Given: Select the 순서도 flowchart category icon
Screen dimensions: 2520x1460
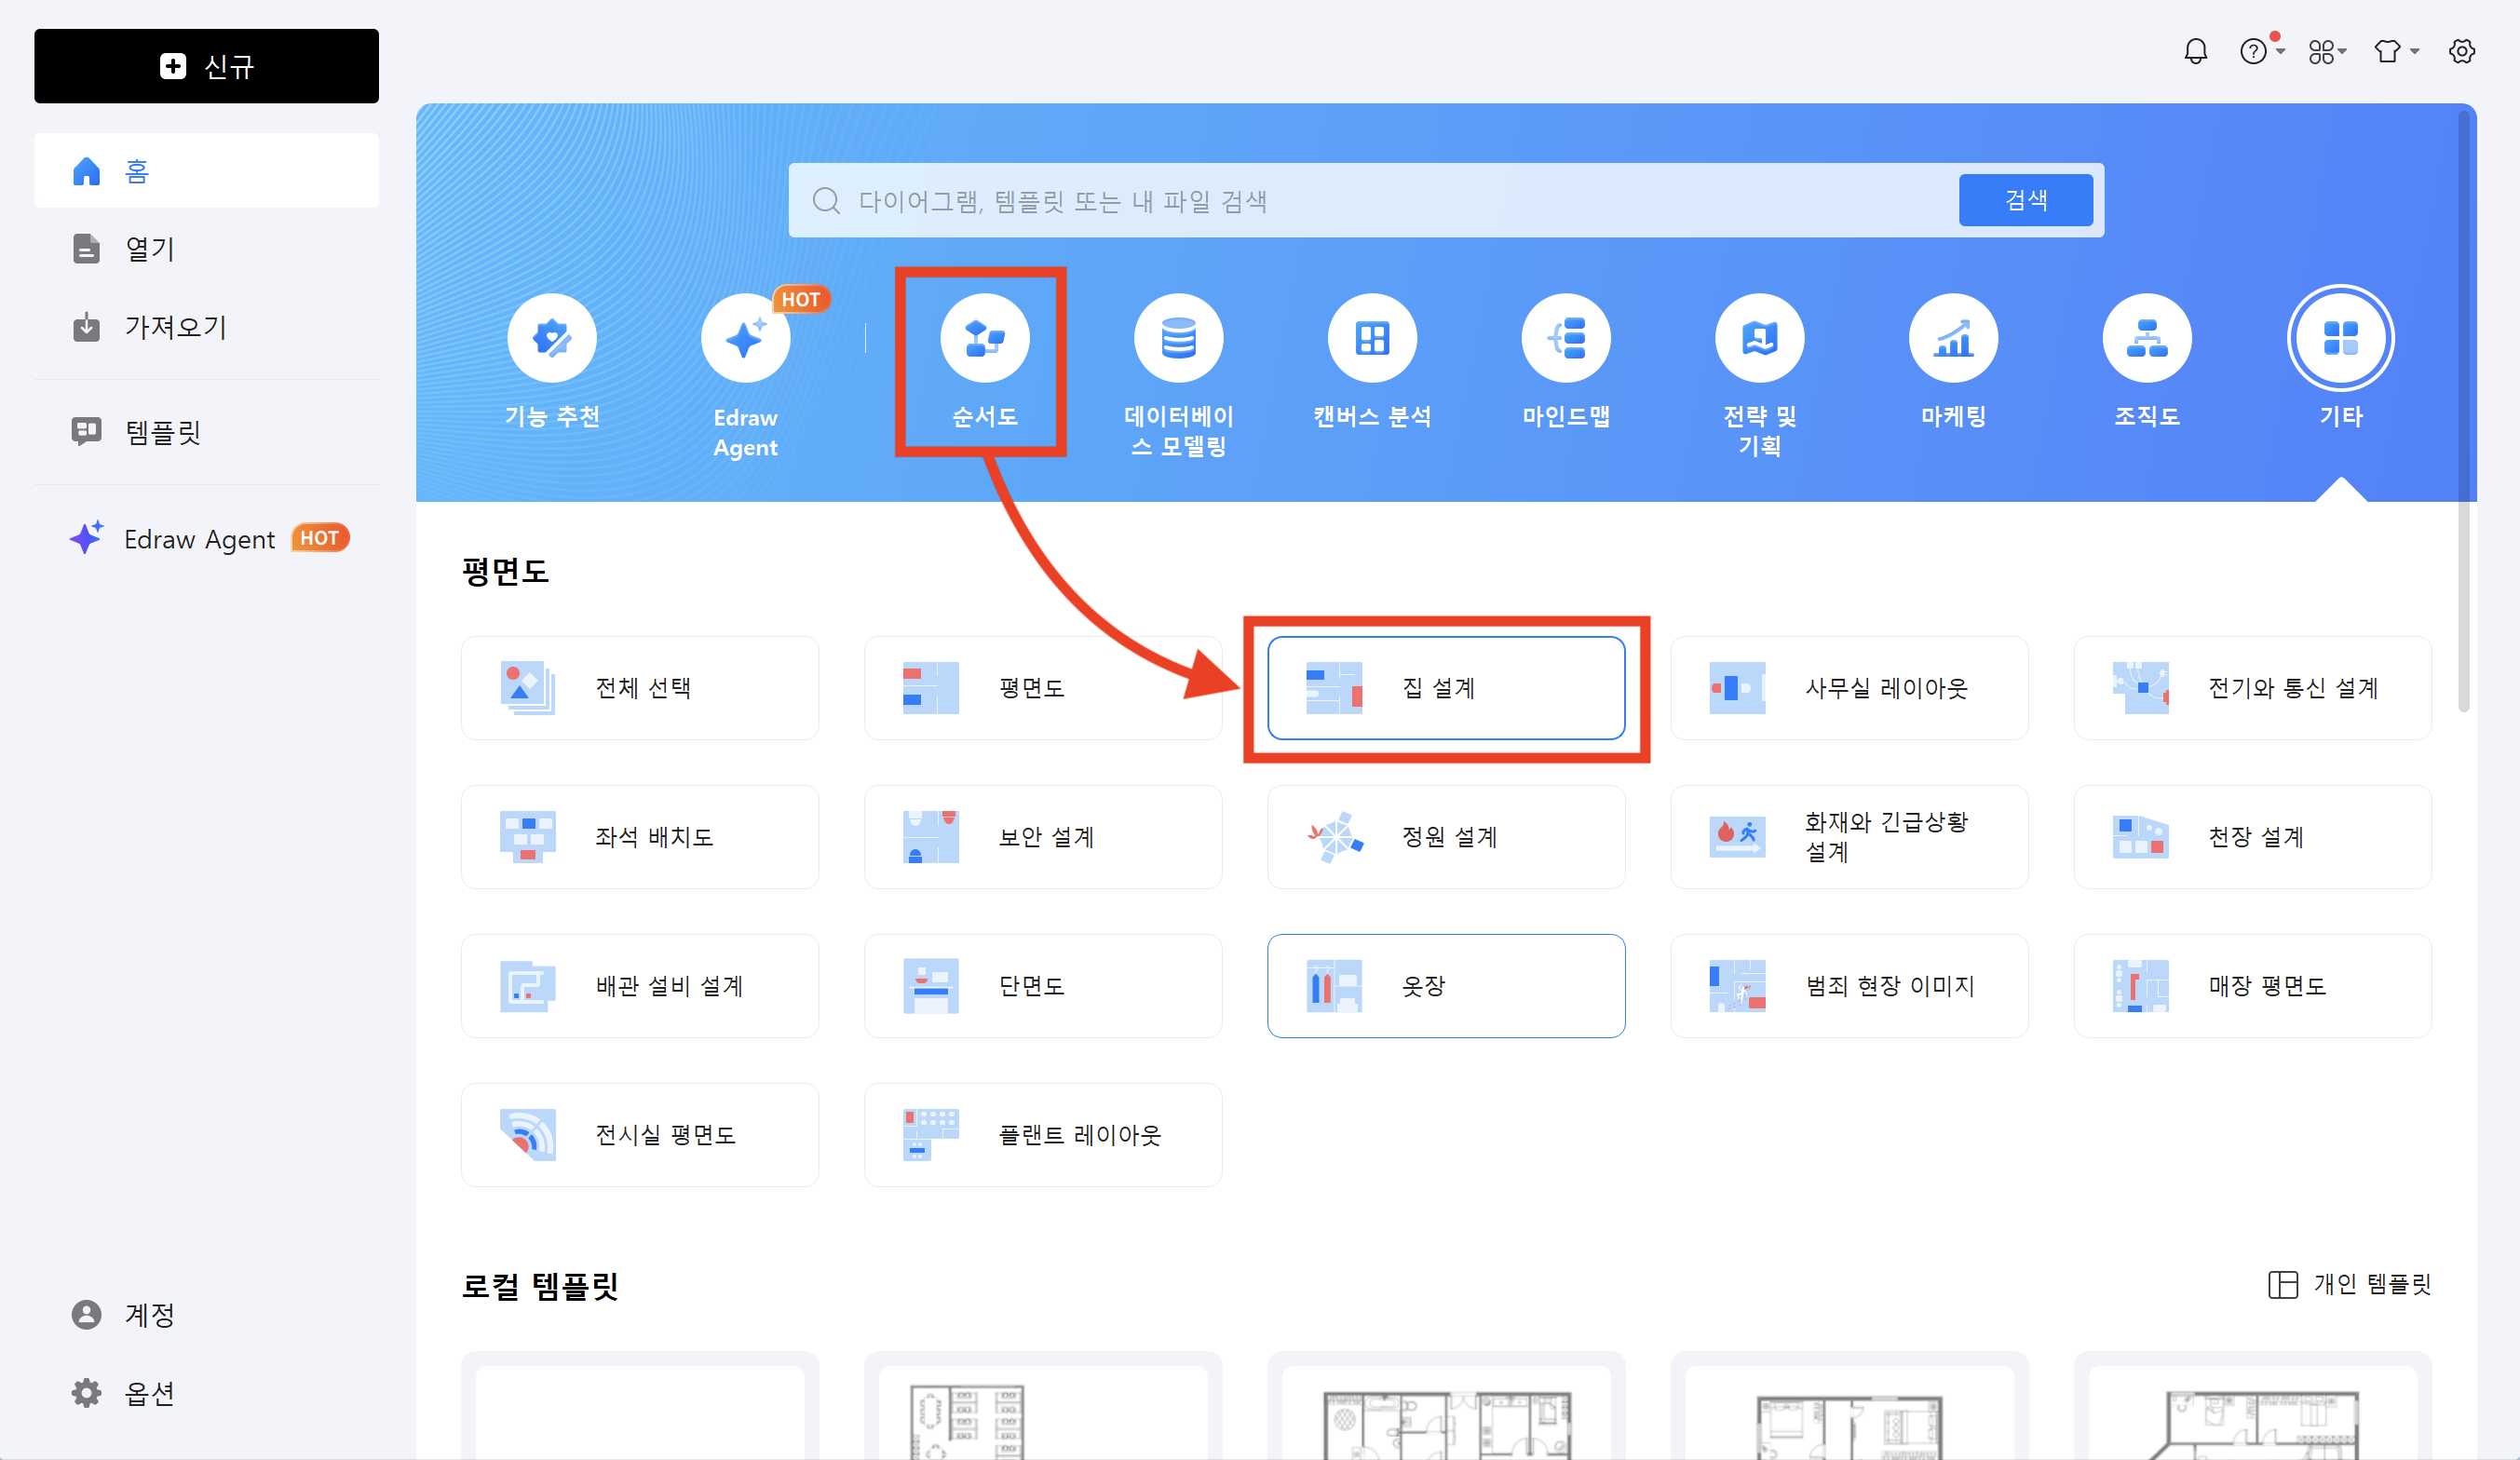Looking at the screenshot, I should (984, 338).
